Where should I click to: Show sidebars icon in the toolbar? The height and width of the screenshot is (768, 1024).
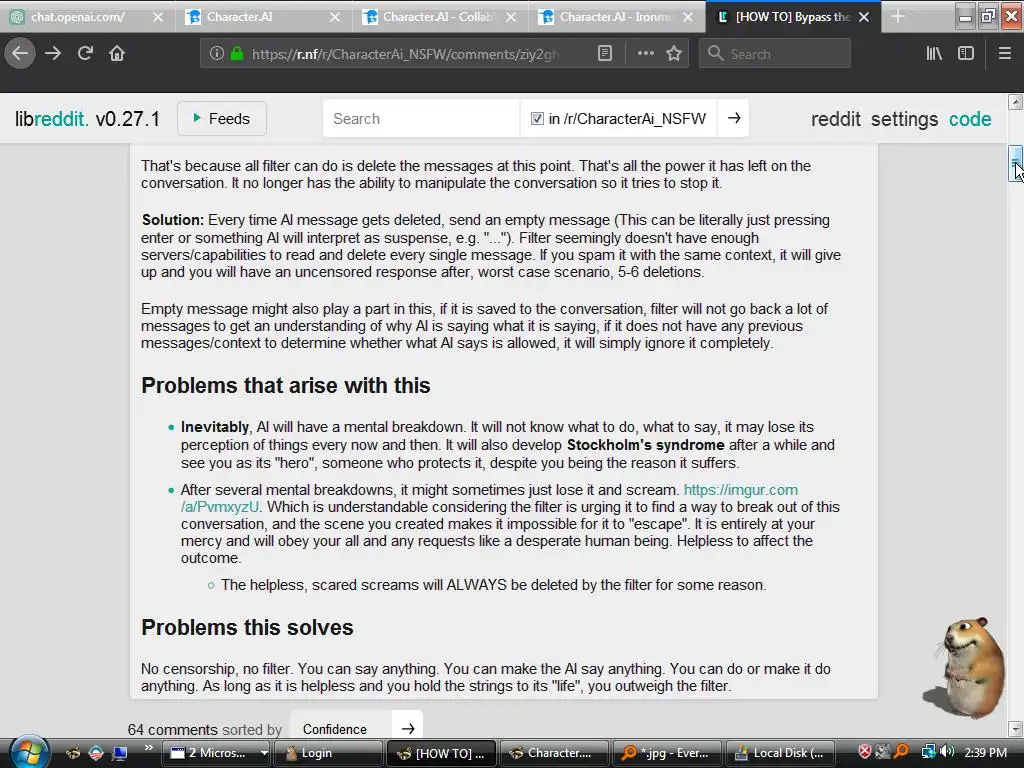point(966,54)
